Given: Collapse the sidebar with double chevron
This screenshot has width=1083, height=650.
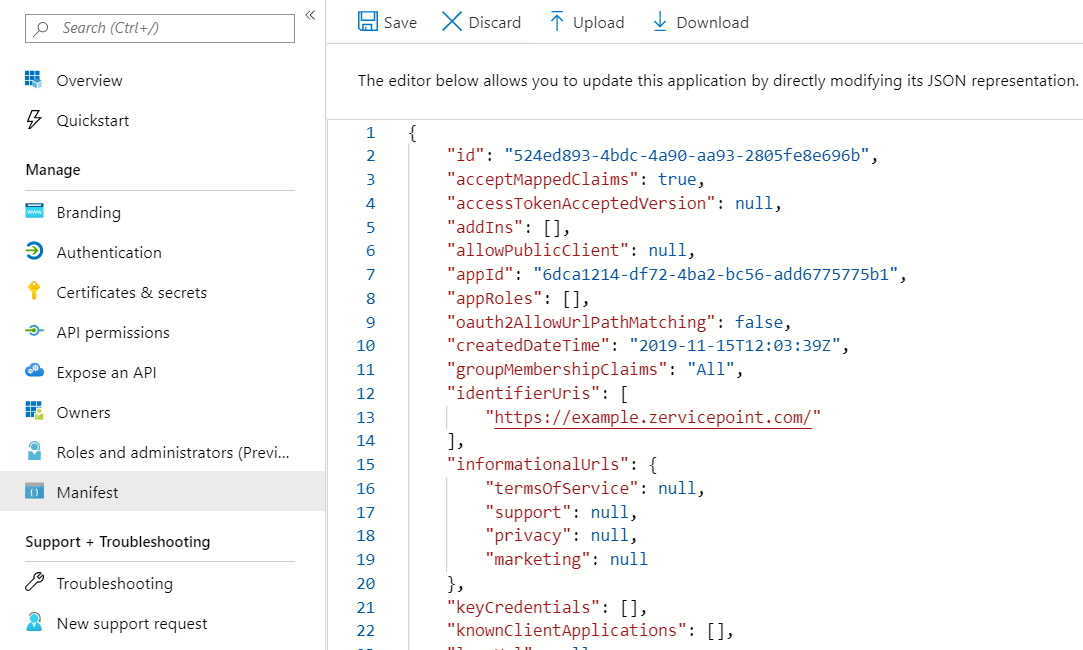Looking at the screenshot, I should click(x=310, y=14).
